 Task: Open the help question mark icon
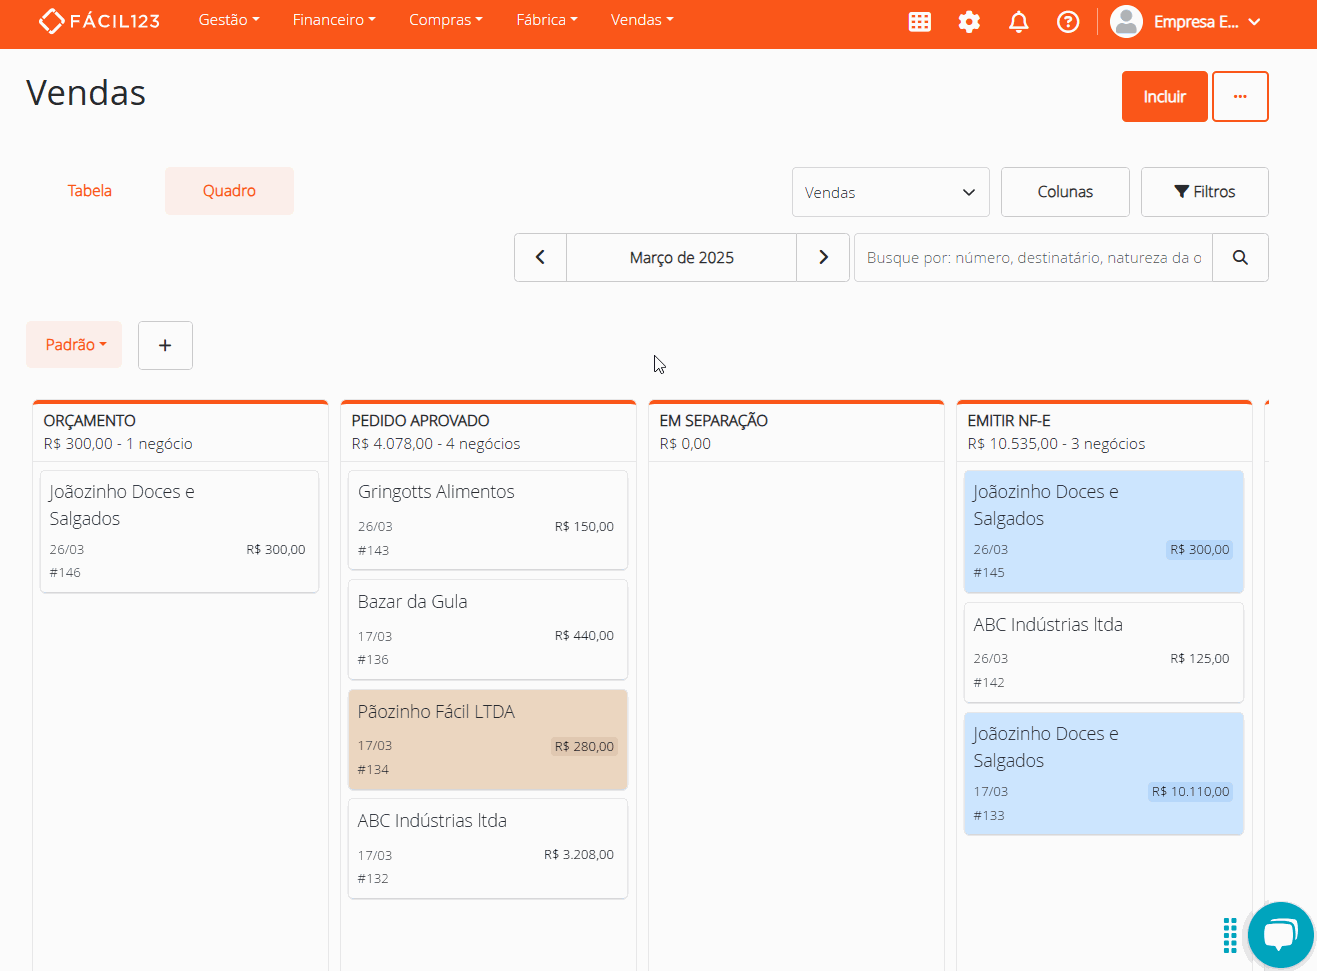(1068, 22)
